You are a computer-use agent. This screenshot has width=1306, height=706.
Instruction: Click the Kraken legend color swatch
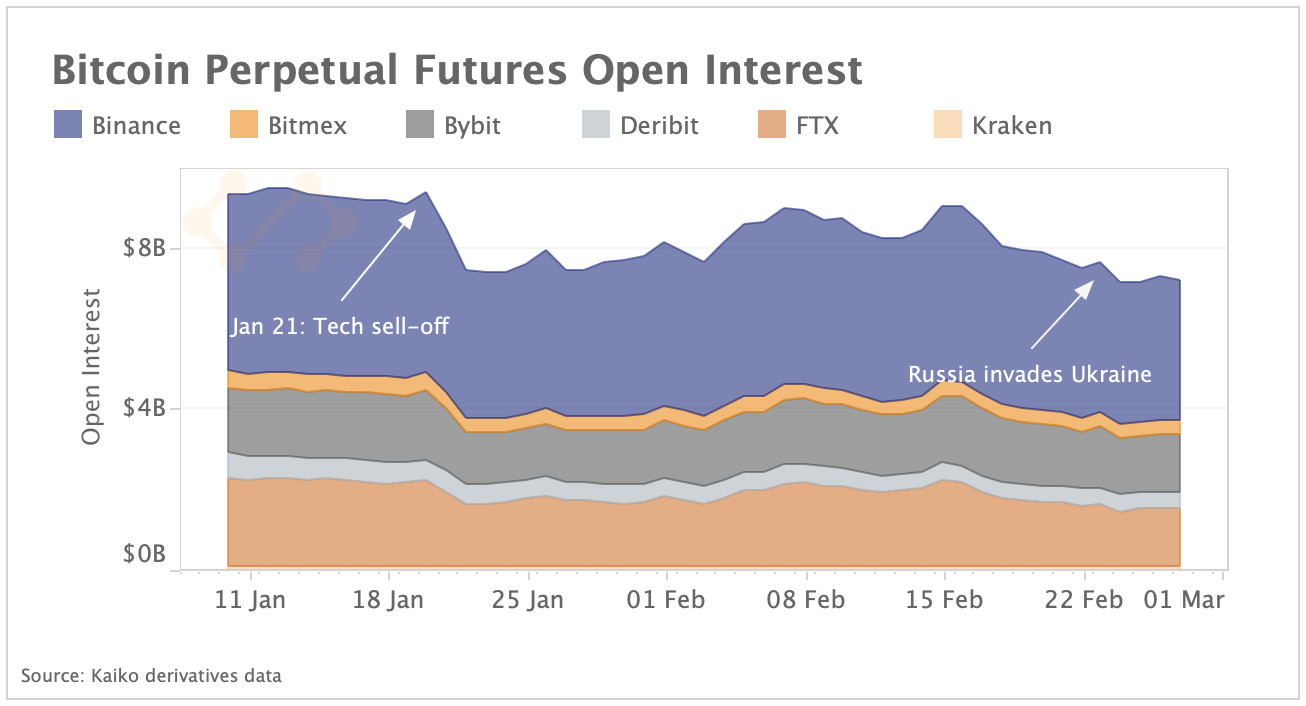947,125
